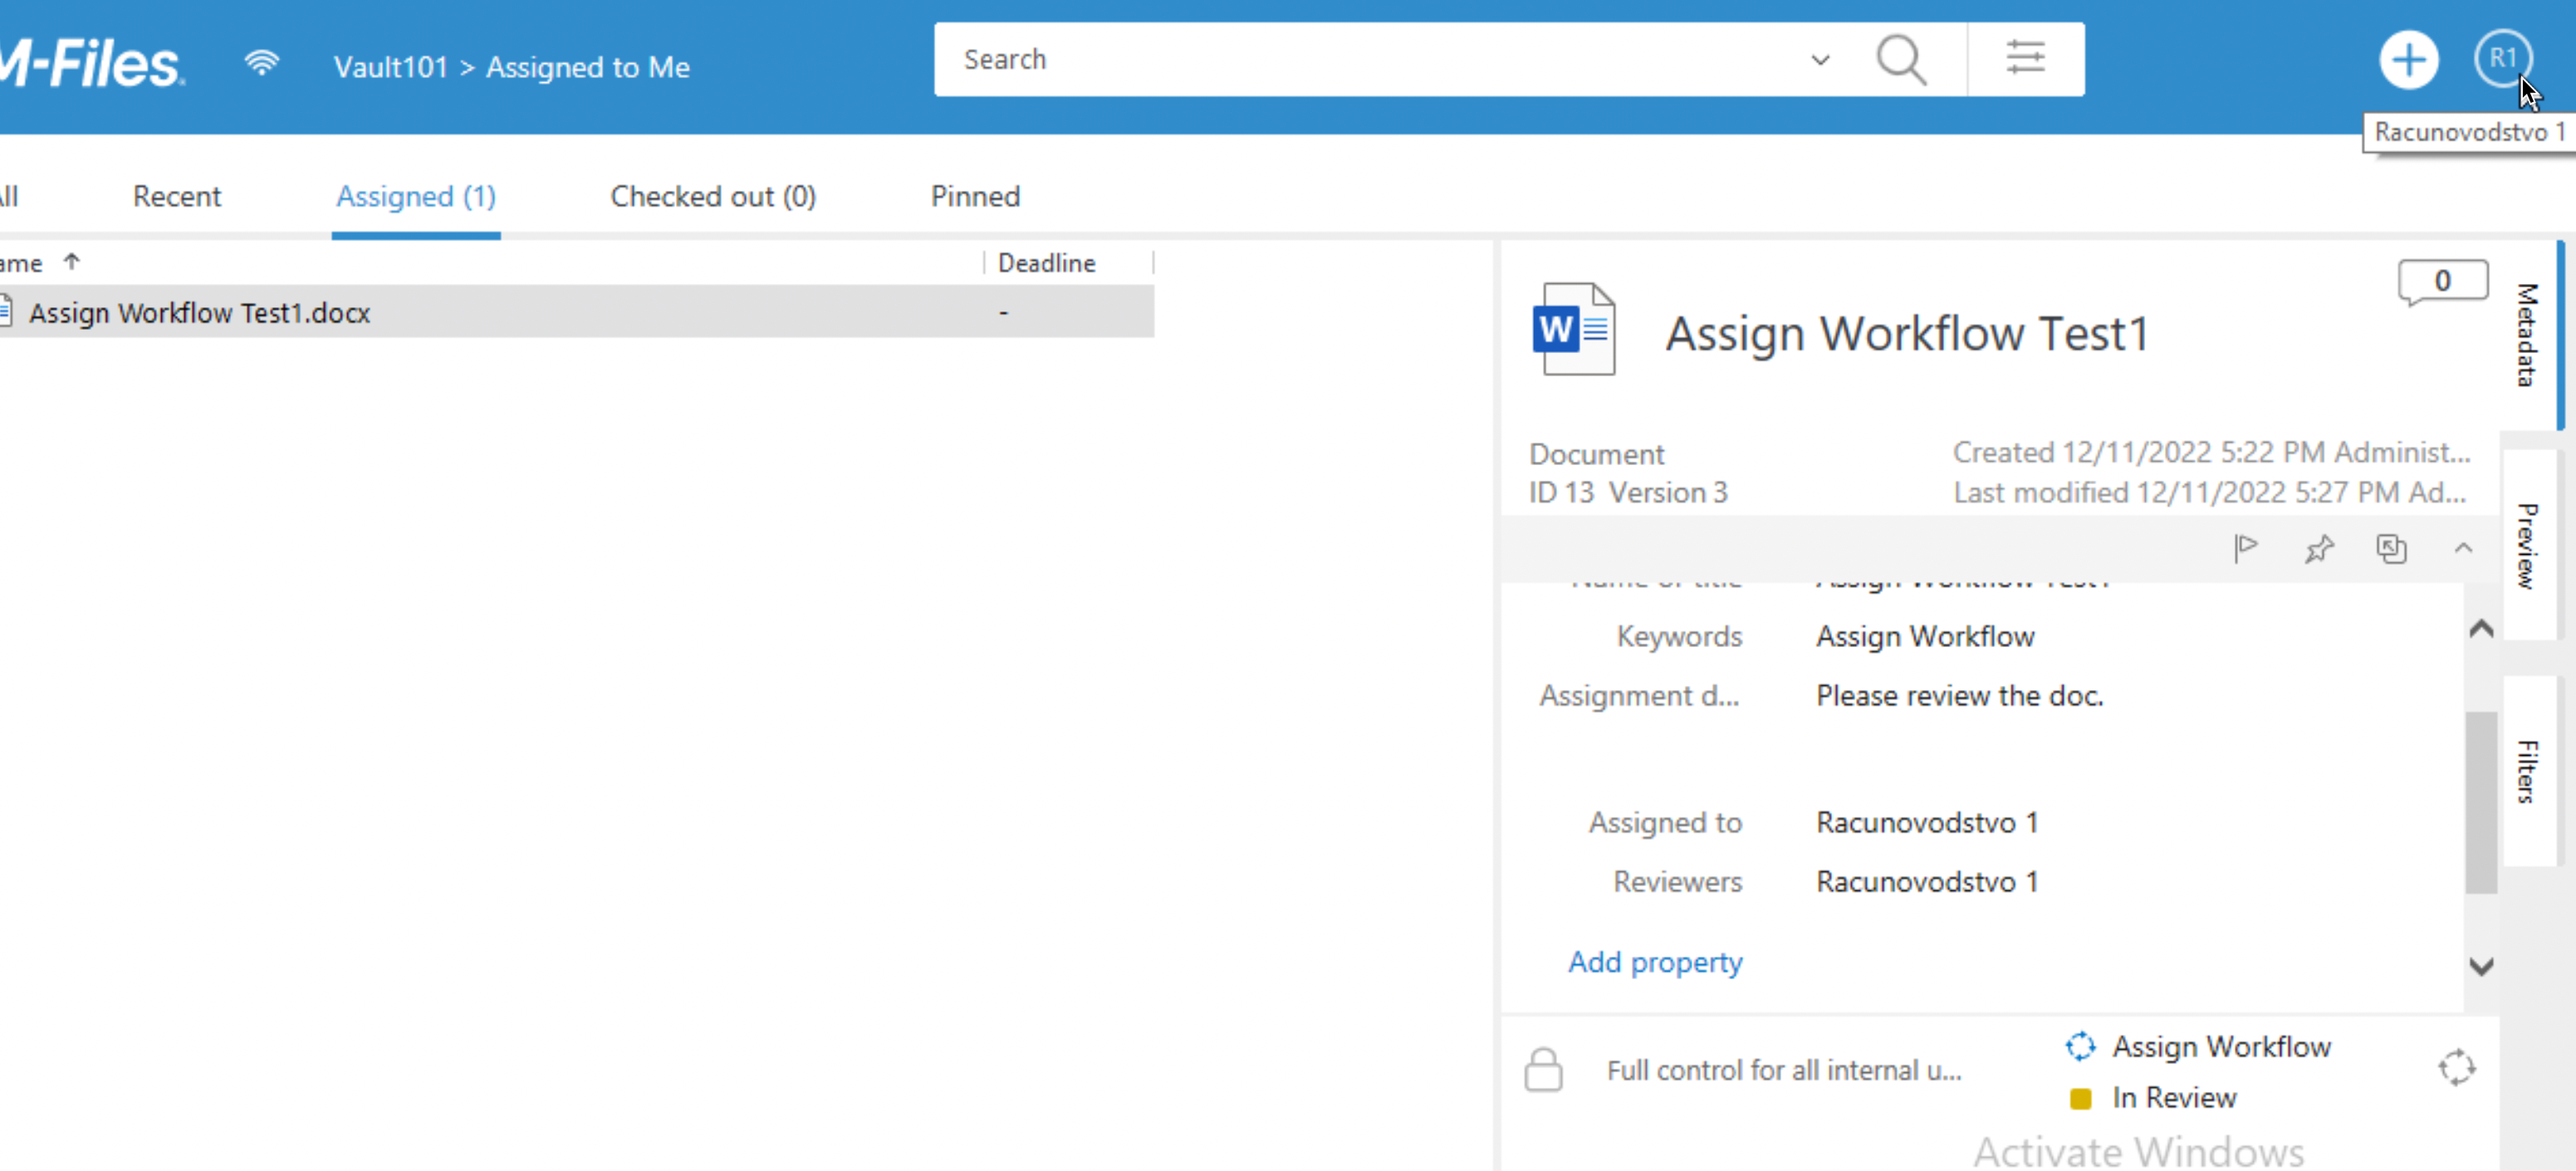Image resolution: width=2576 pixels, height=1171 pixels.
Task: Switch to the Recent tab
Action: (x=176, y=196)
